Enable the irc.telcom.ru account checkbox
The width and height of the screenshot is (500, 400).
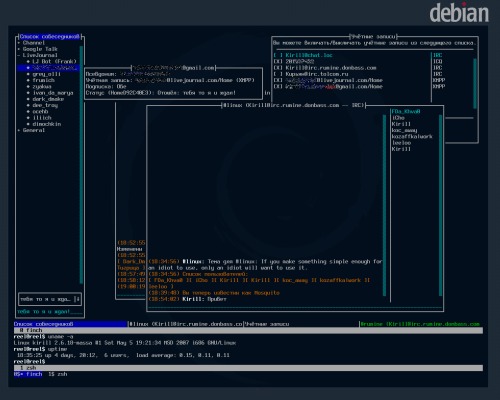[278, 74]
